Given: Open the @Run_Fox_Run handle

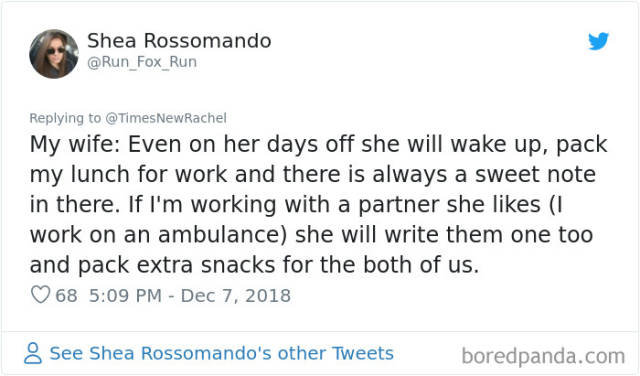Looking at the screenshot, I should click(142, 62).
